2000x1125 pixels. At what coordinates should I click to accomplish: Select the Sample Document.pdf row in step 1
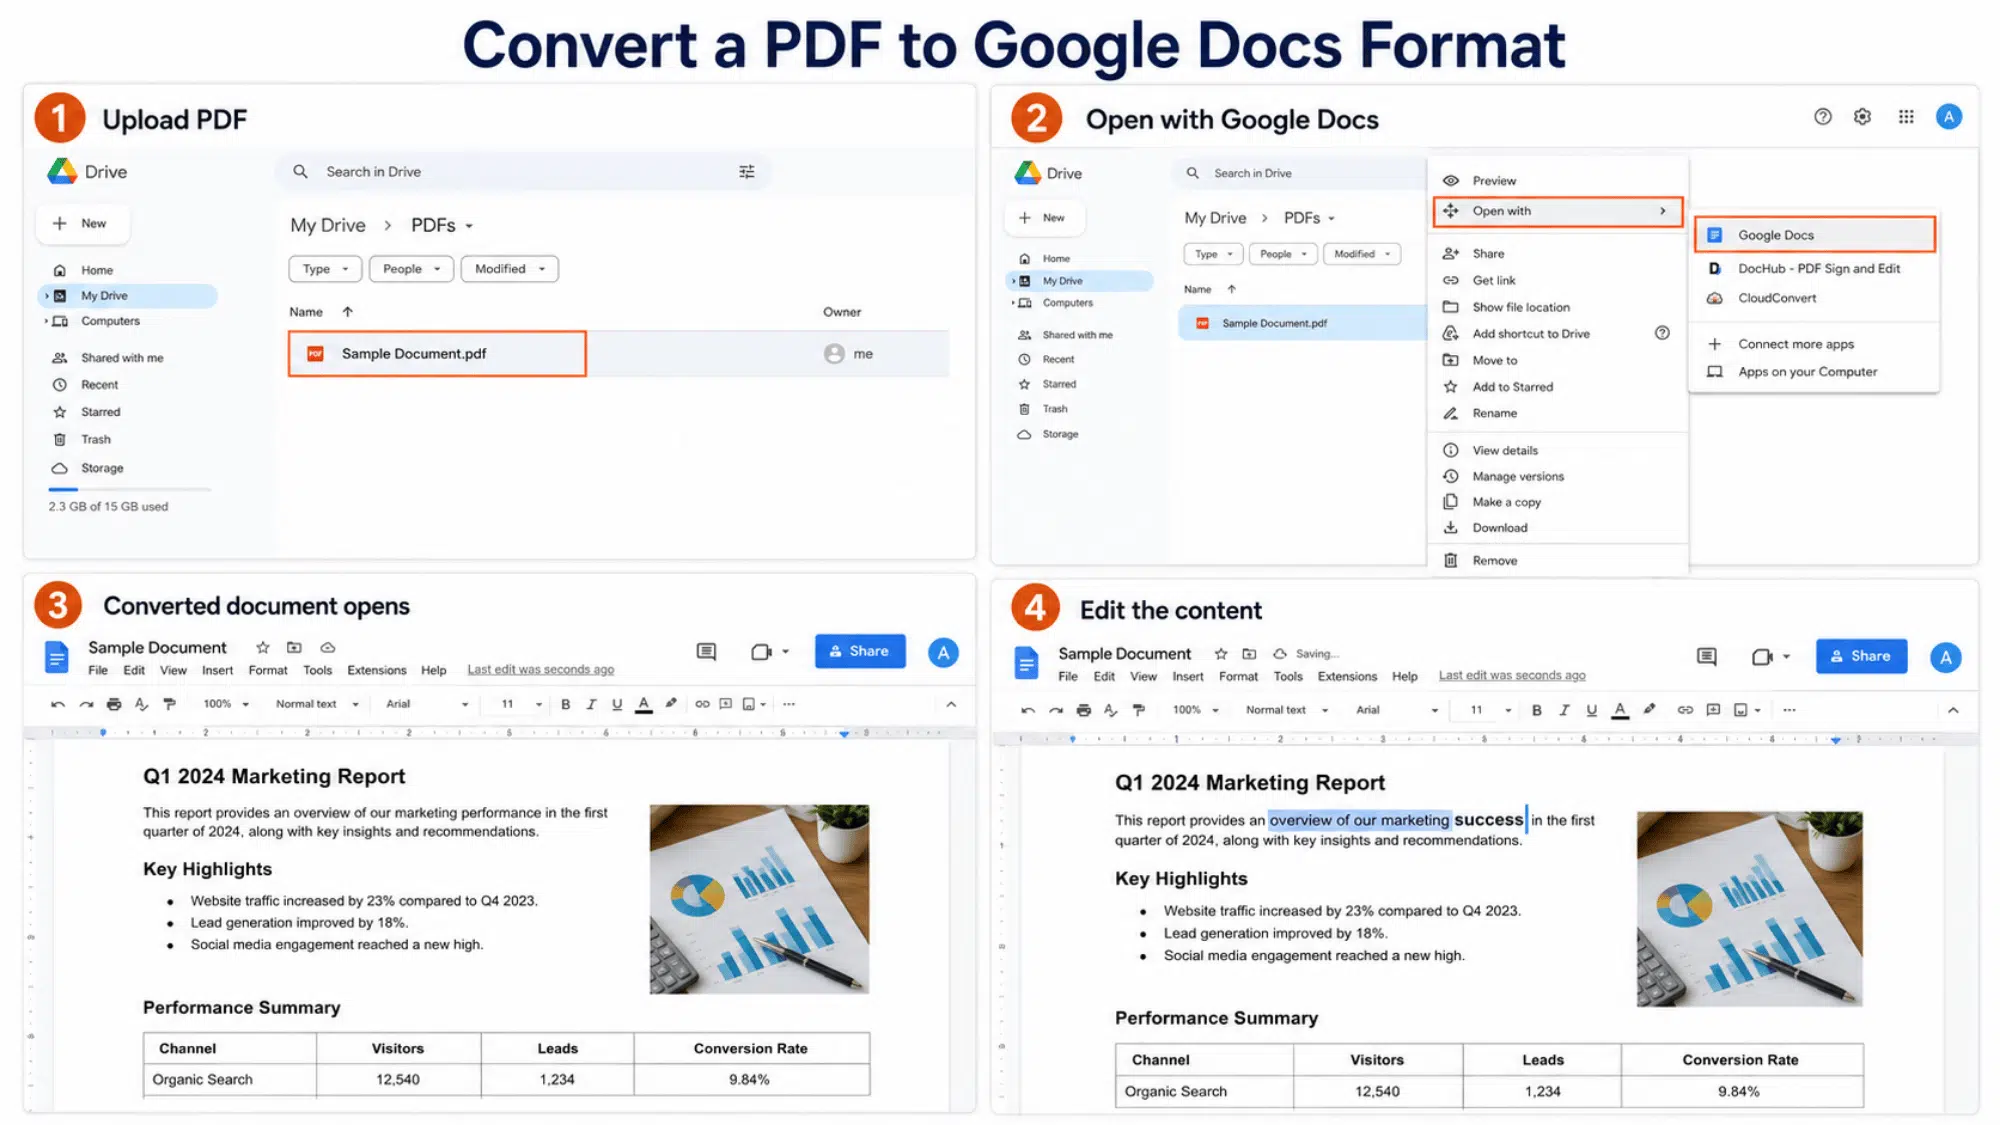tap(619, 354)
